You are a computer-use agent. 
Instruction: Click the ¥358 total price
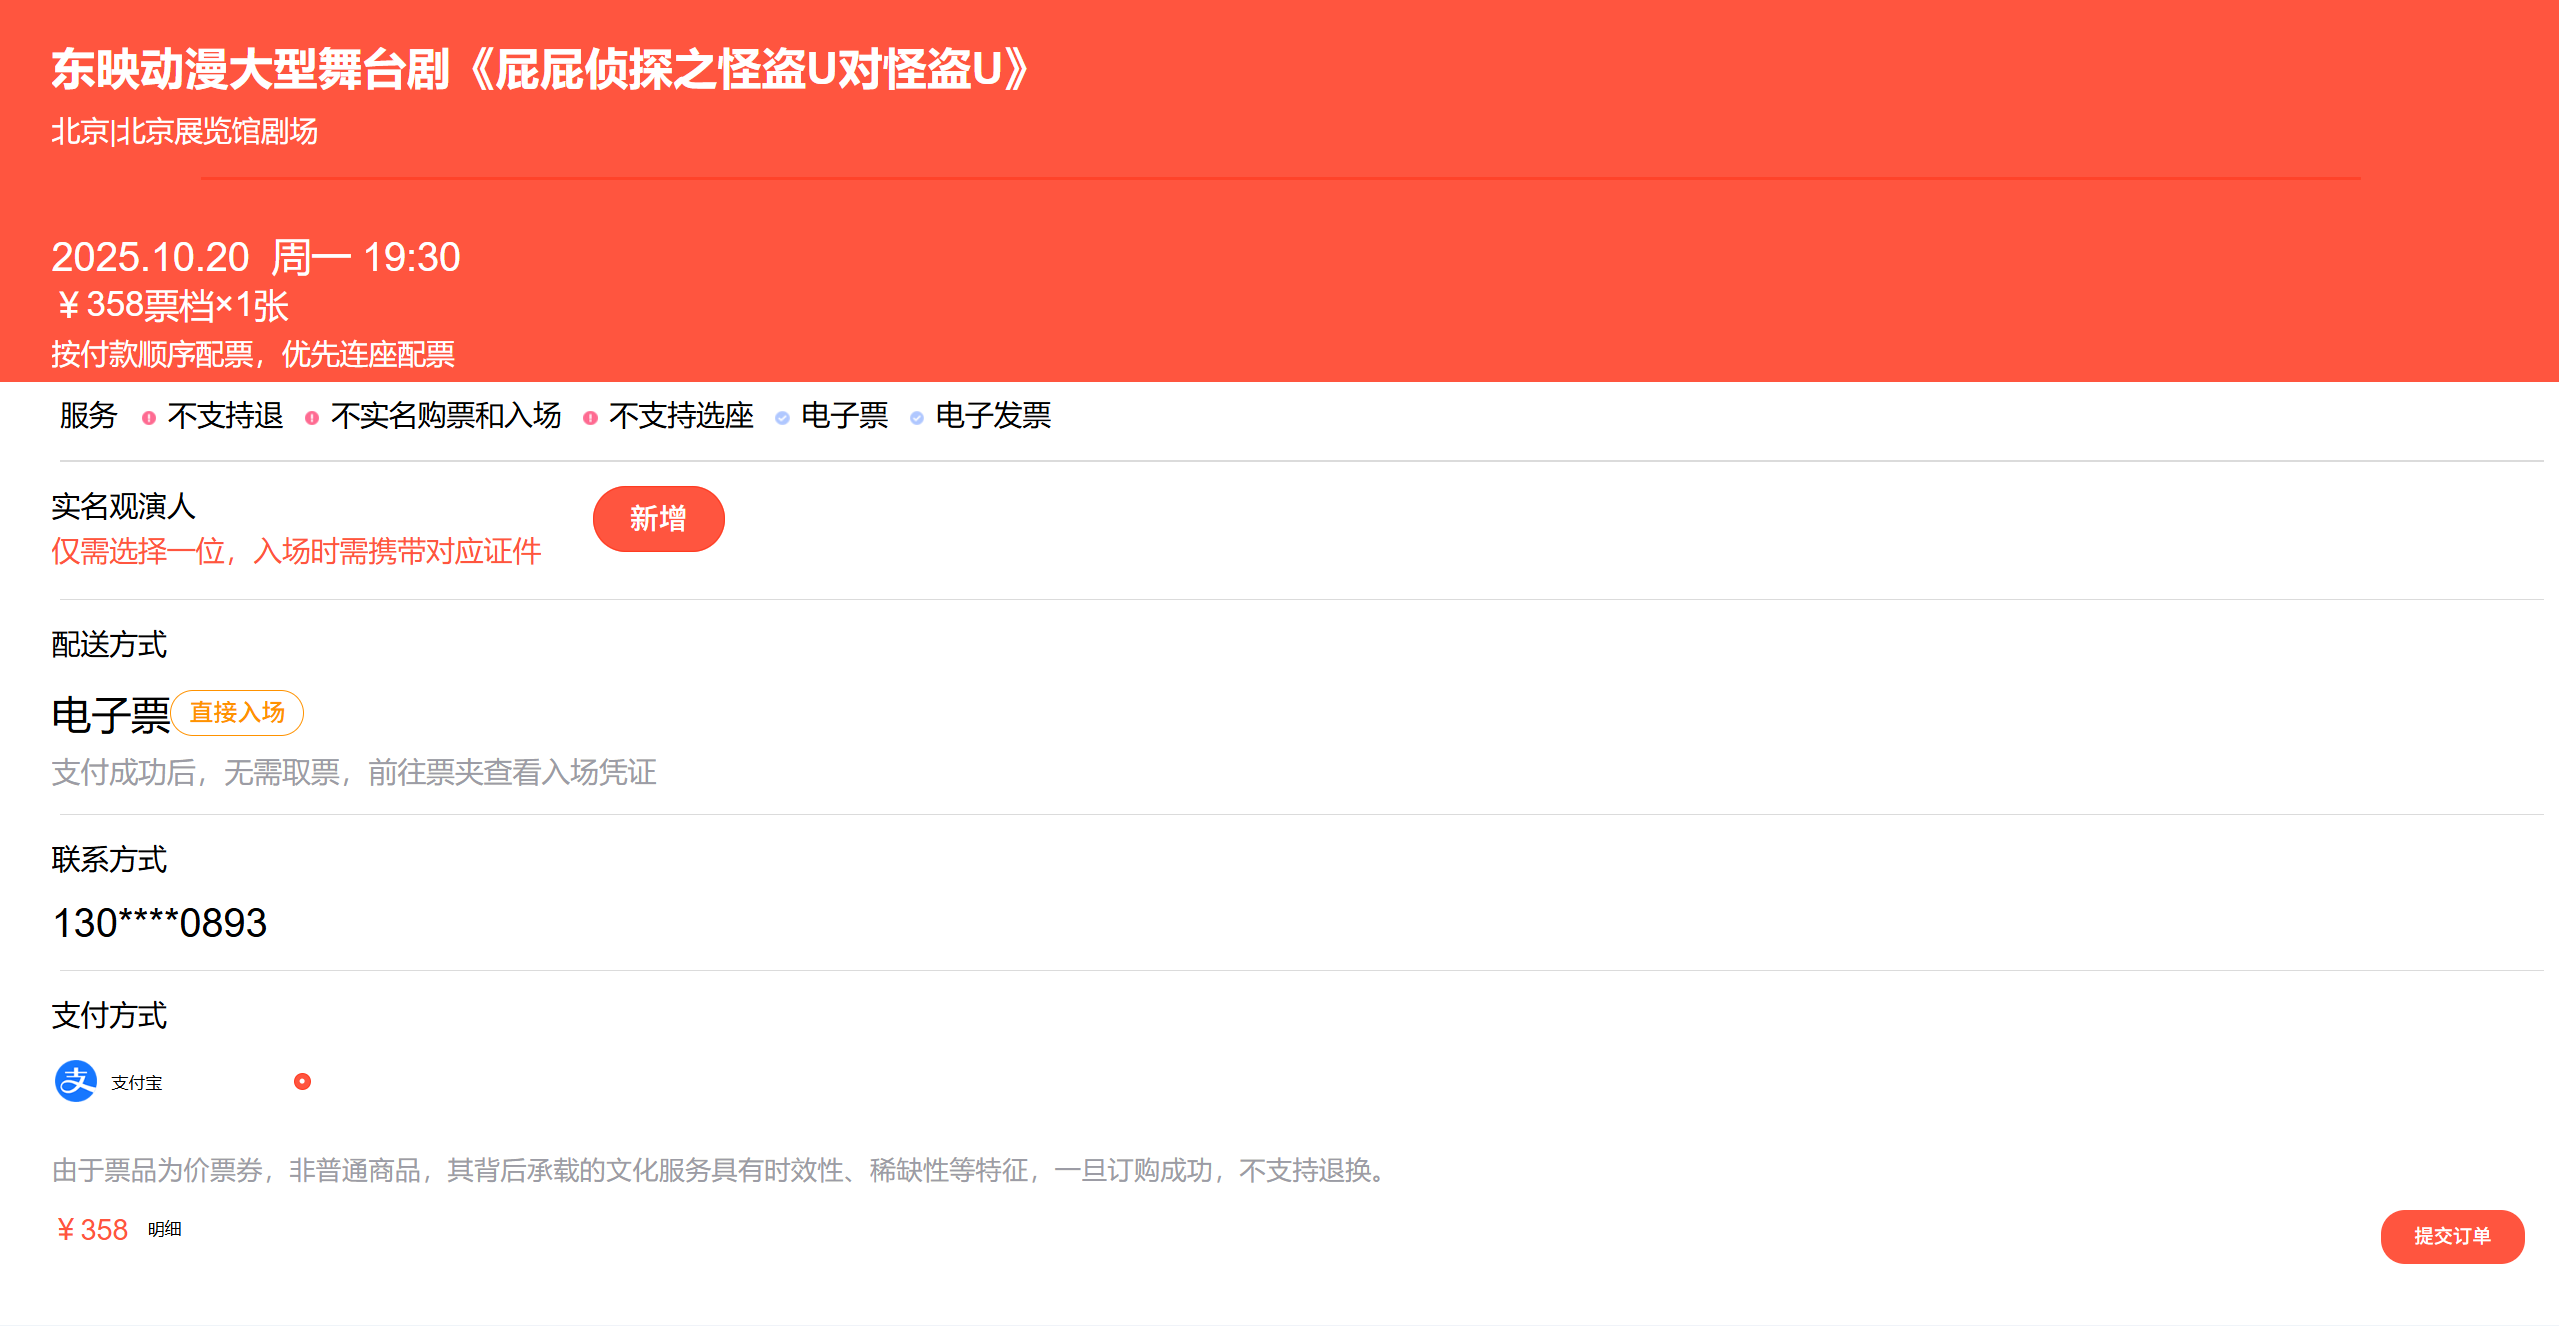92,1230
